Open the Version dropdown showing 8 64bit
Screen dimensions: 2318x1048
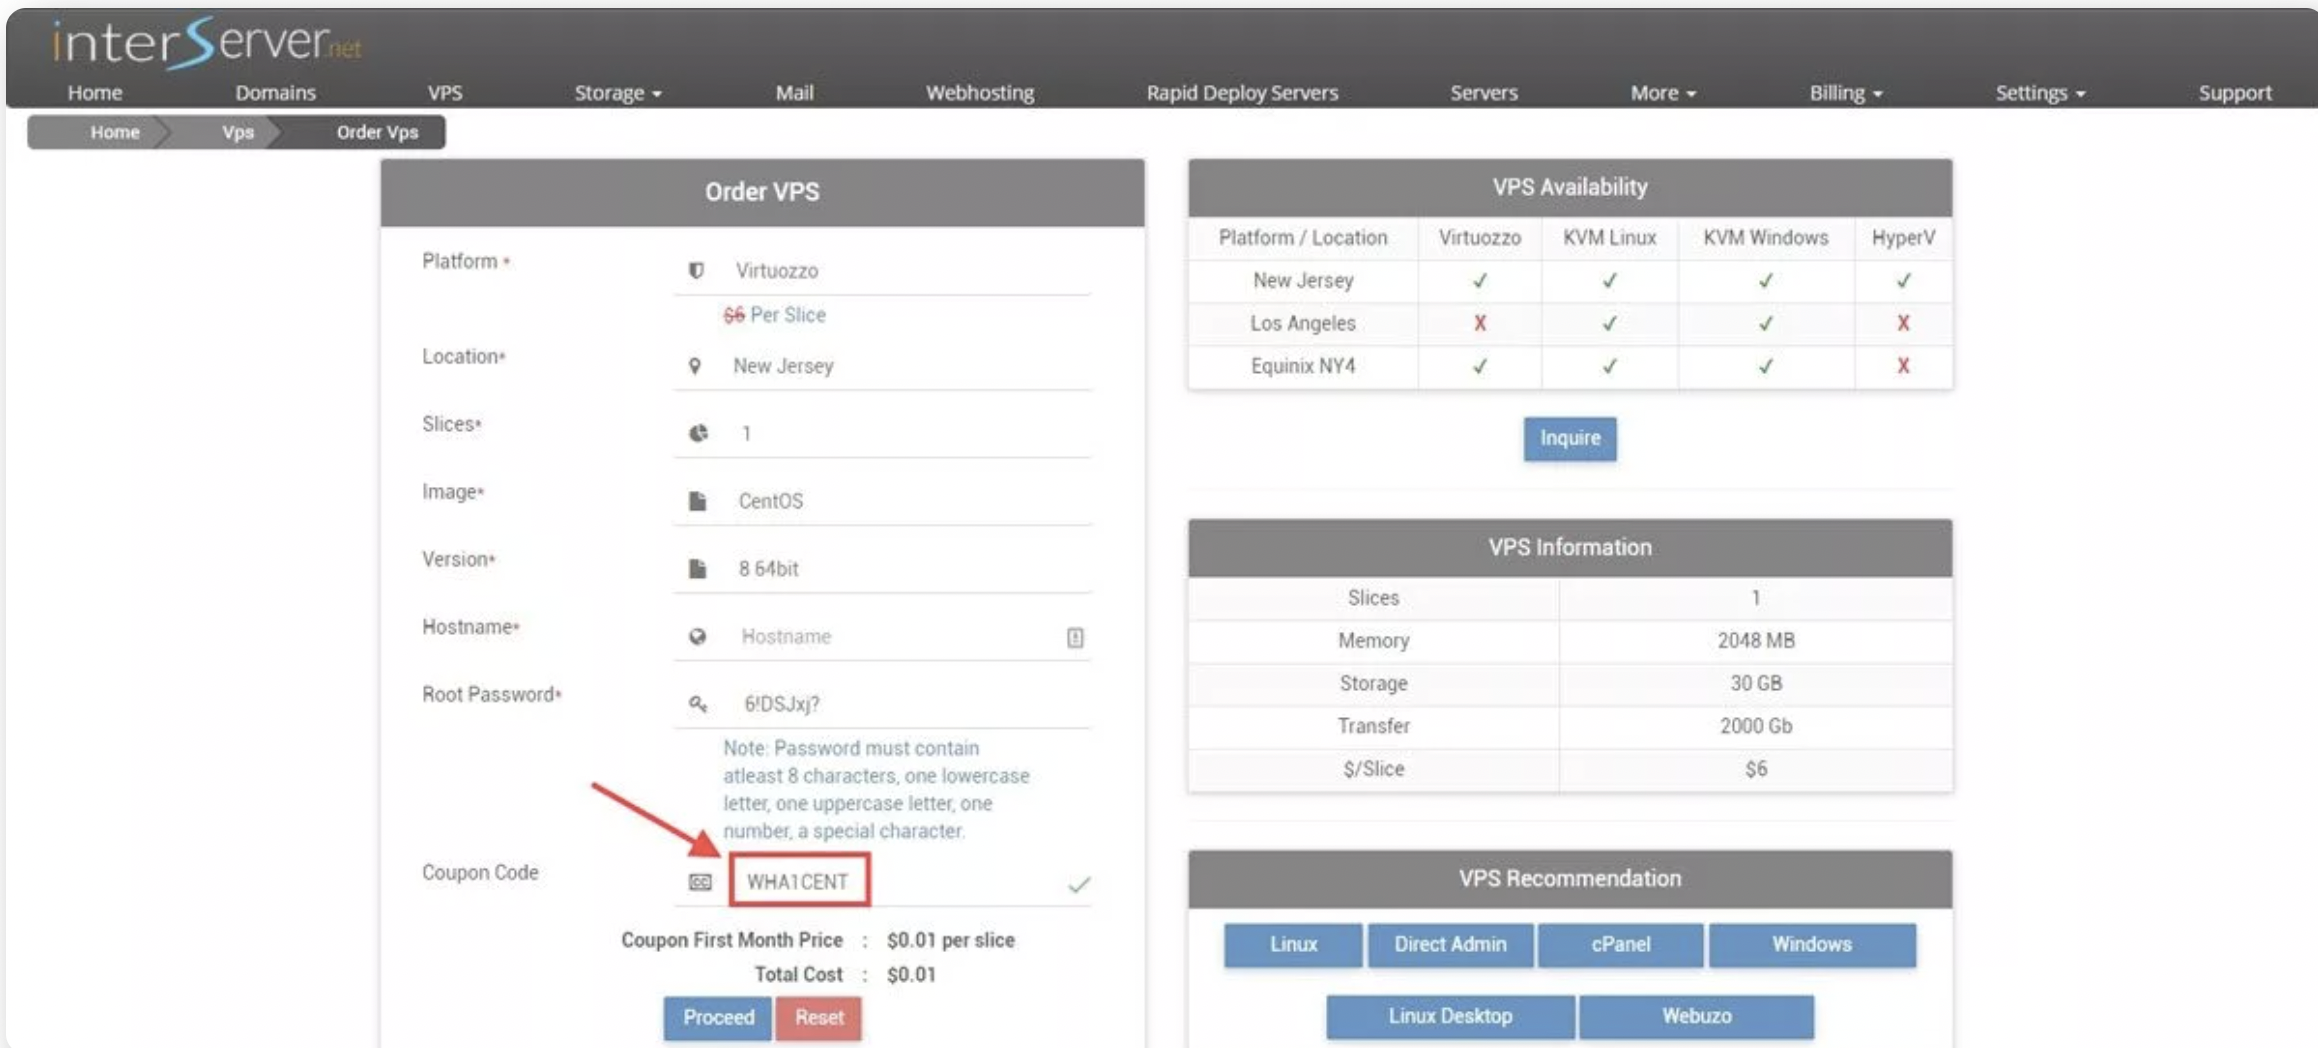tap(882, 568)
